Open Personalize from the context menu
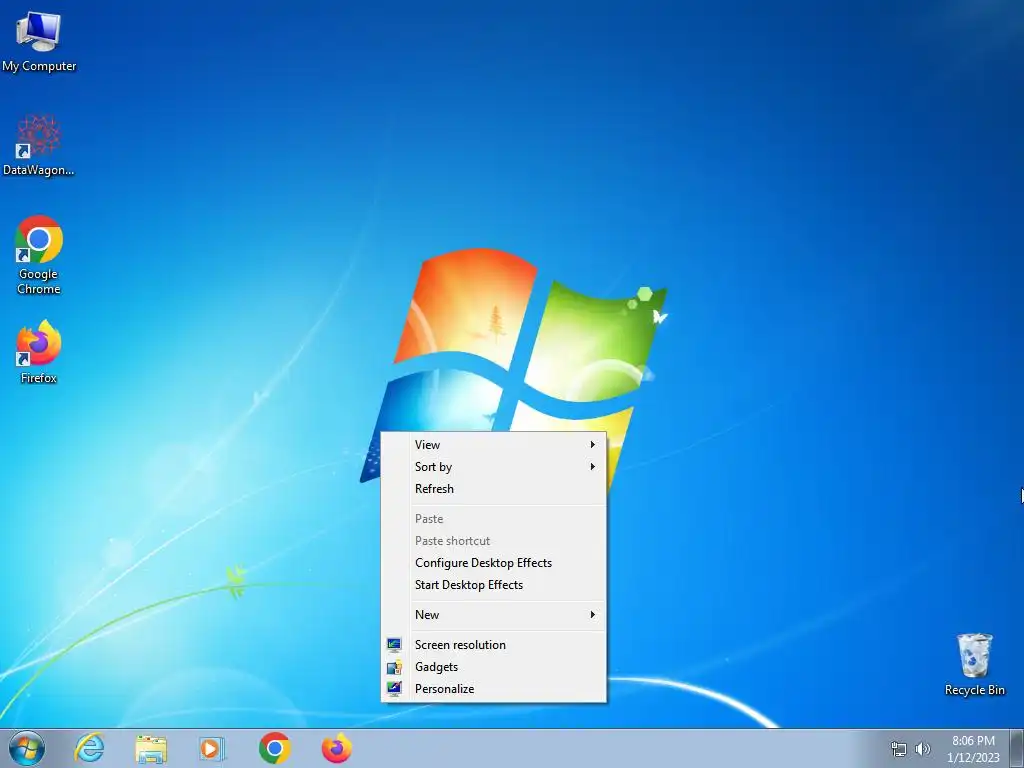Screen dimensions: 1024x768 click(494, 688)
